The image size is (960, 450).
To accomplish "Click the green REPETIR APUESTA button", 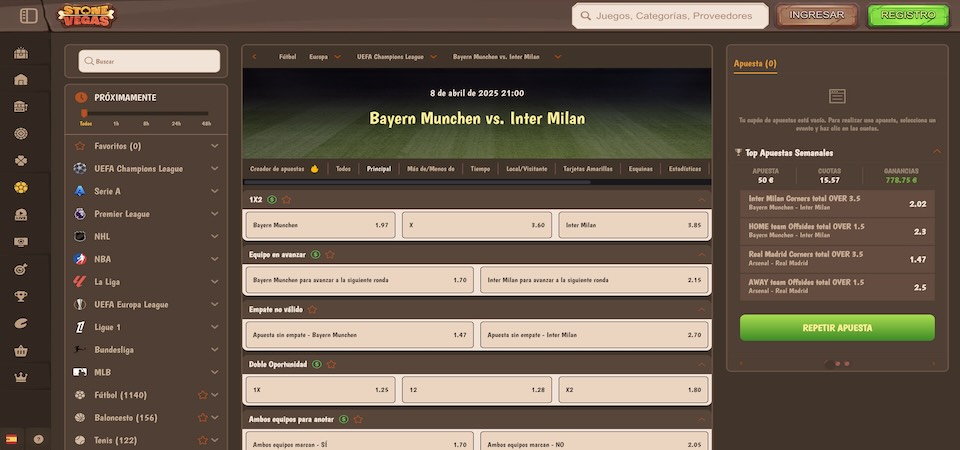I will click(837, 328).
